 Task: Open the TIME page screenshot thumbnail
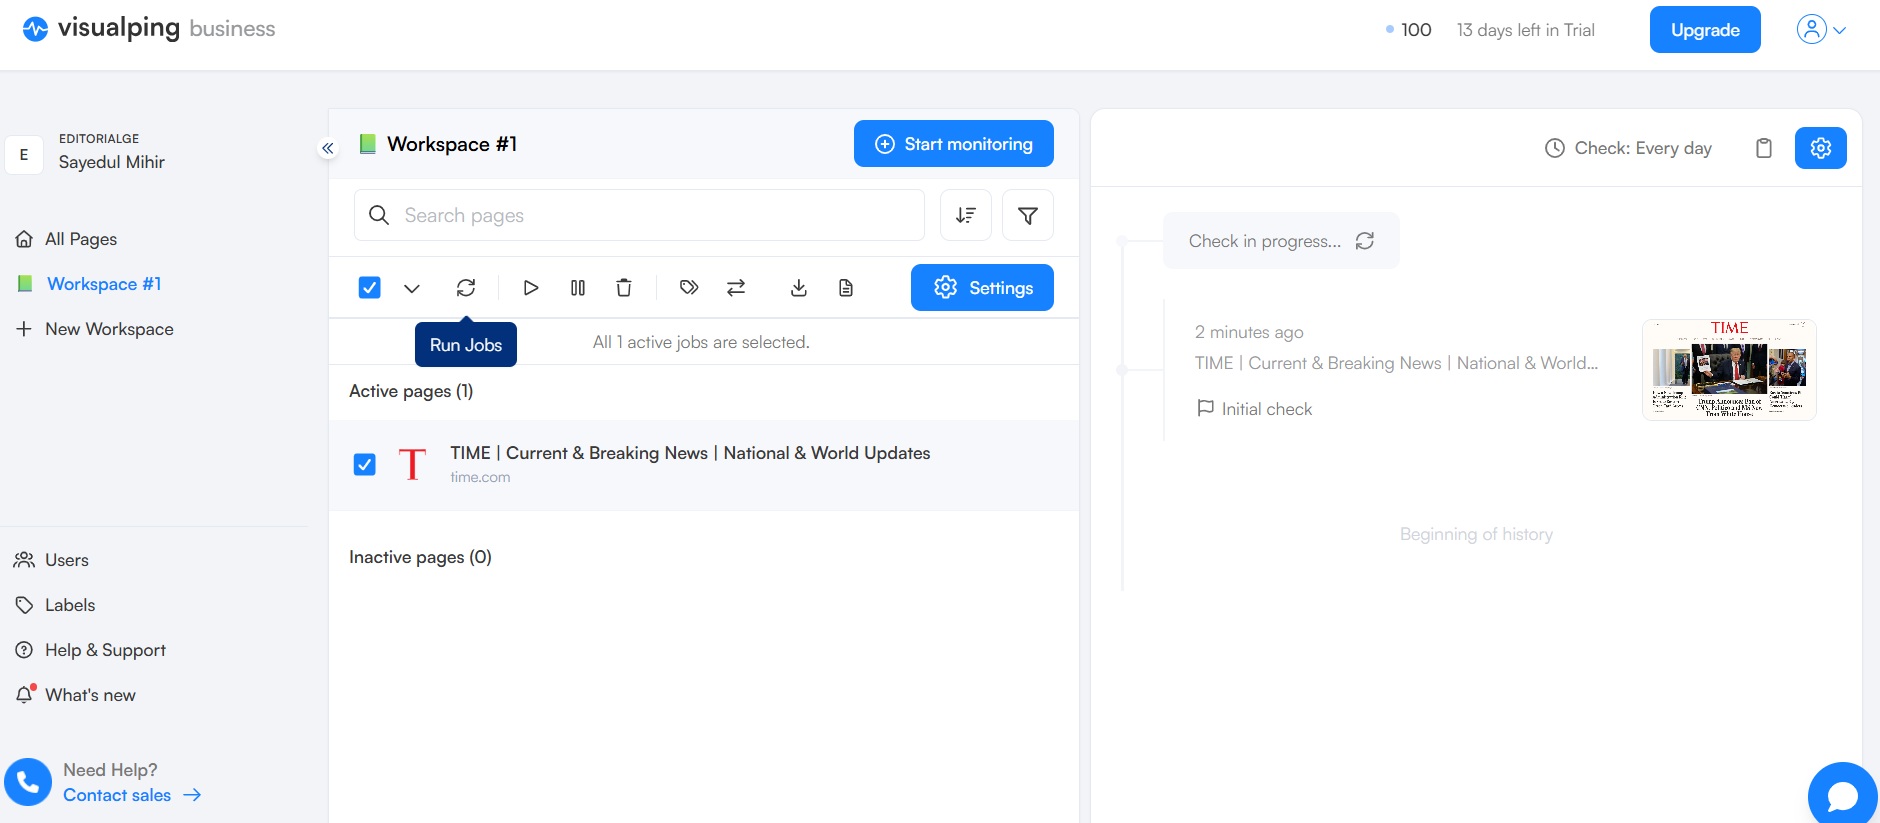pos(1729,370)
